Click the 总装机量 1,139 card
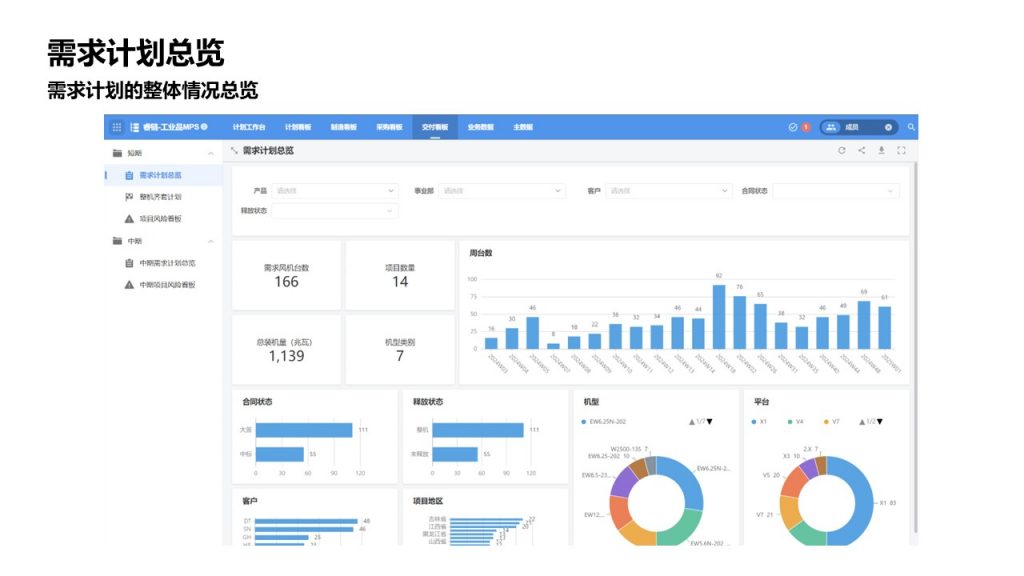The image size is (1024, 576). point(286,350)
